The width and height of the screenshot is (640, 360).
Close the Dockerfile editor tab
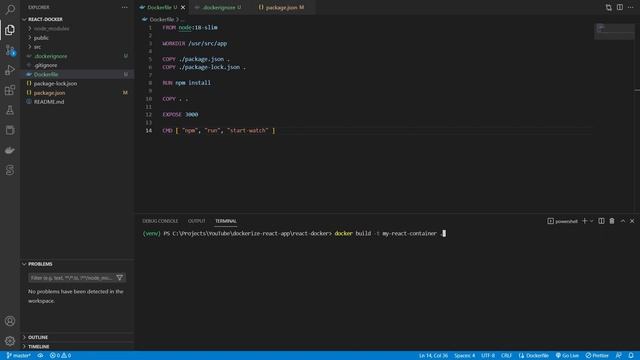[183, 7]
